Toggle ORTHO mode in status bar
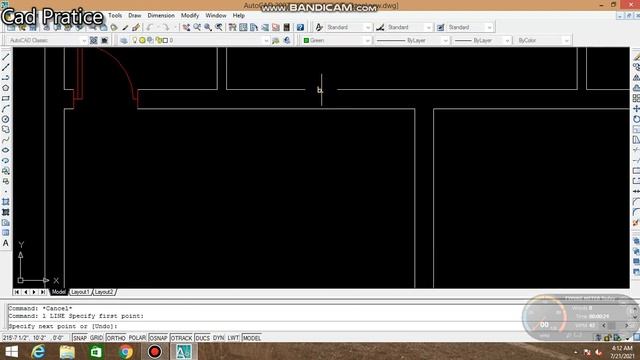 116,338
